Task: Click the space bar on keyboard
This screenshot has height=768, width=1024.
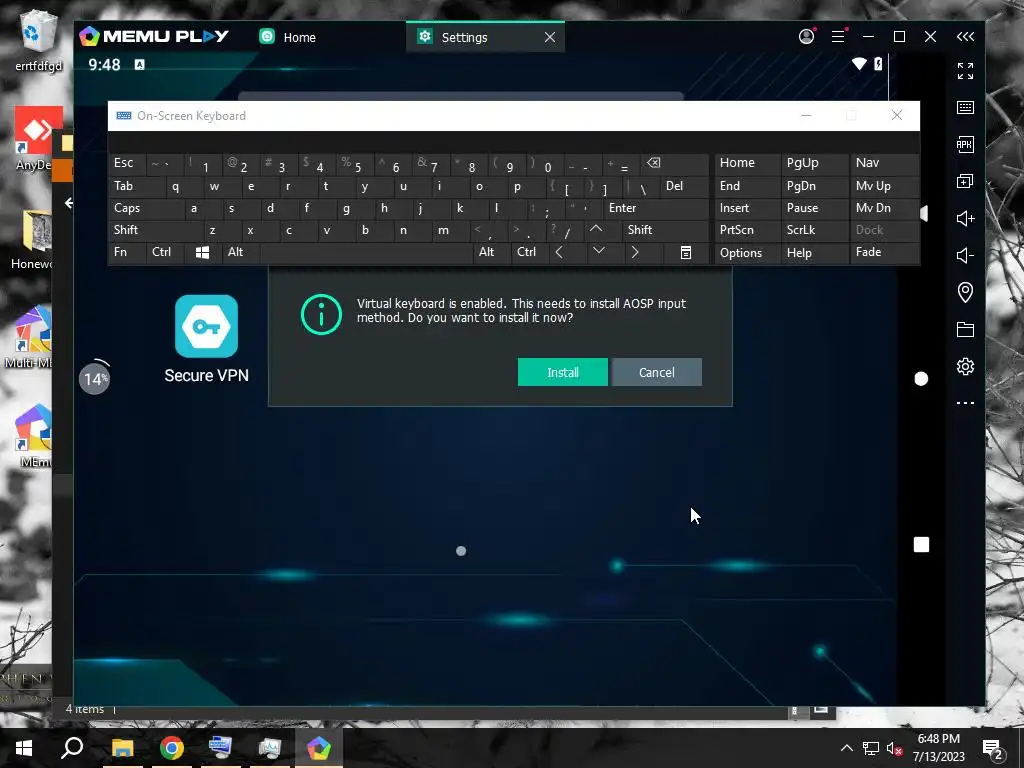Action: 366,253
